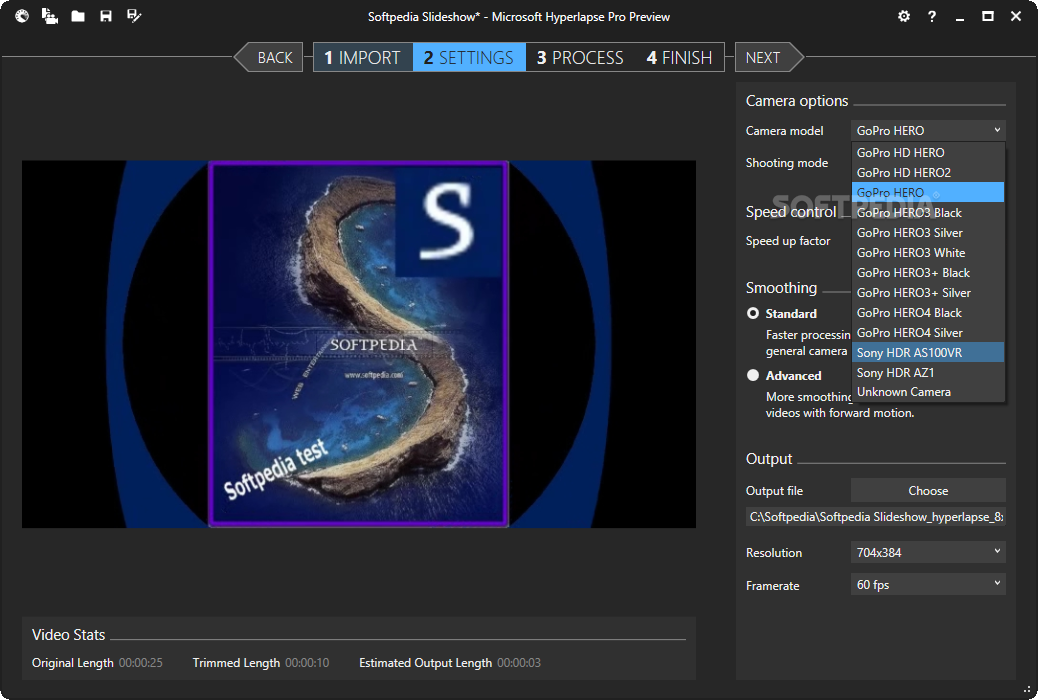Select GoPro HERO3+ Black option

(928, 272)
